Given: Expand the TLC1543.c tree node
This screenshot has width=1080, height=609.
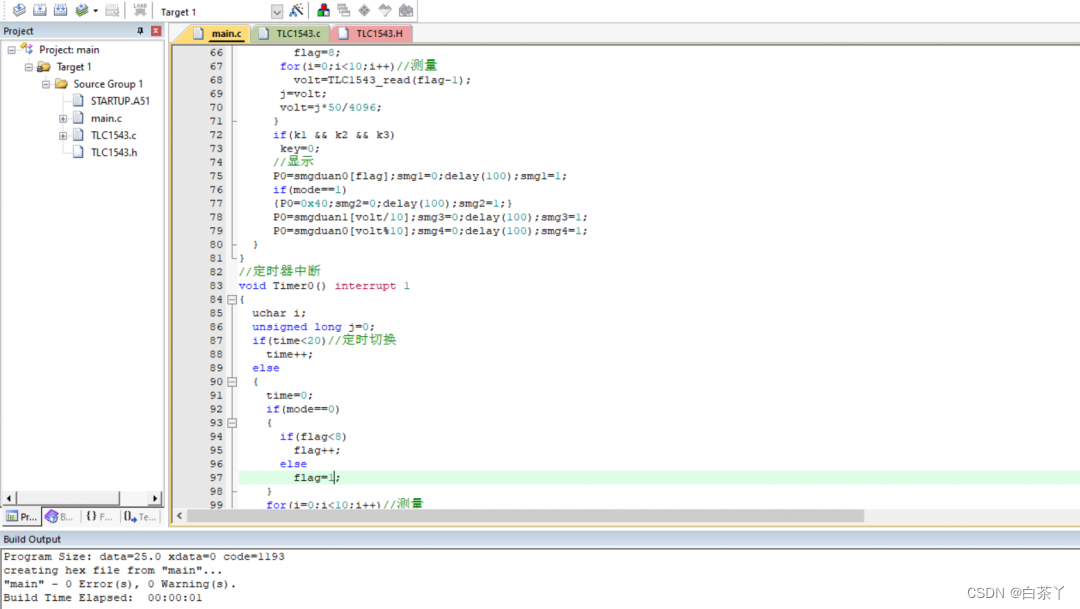Looking at the screenshot, I should [x=63, y=135].
